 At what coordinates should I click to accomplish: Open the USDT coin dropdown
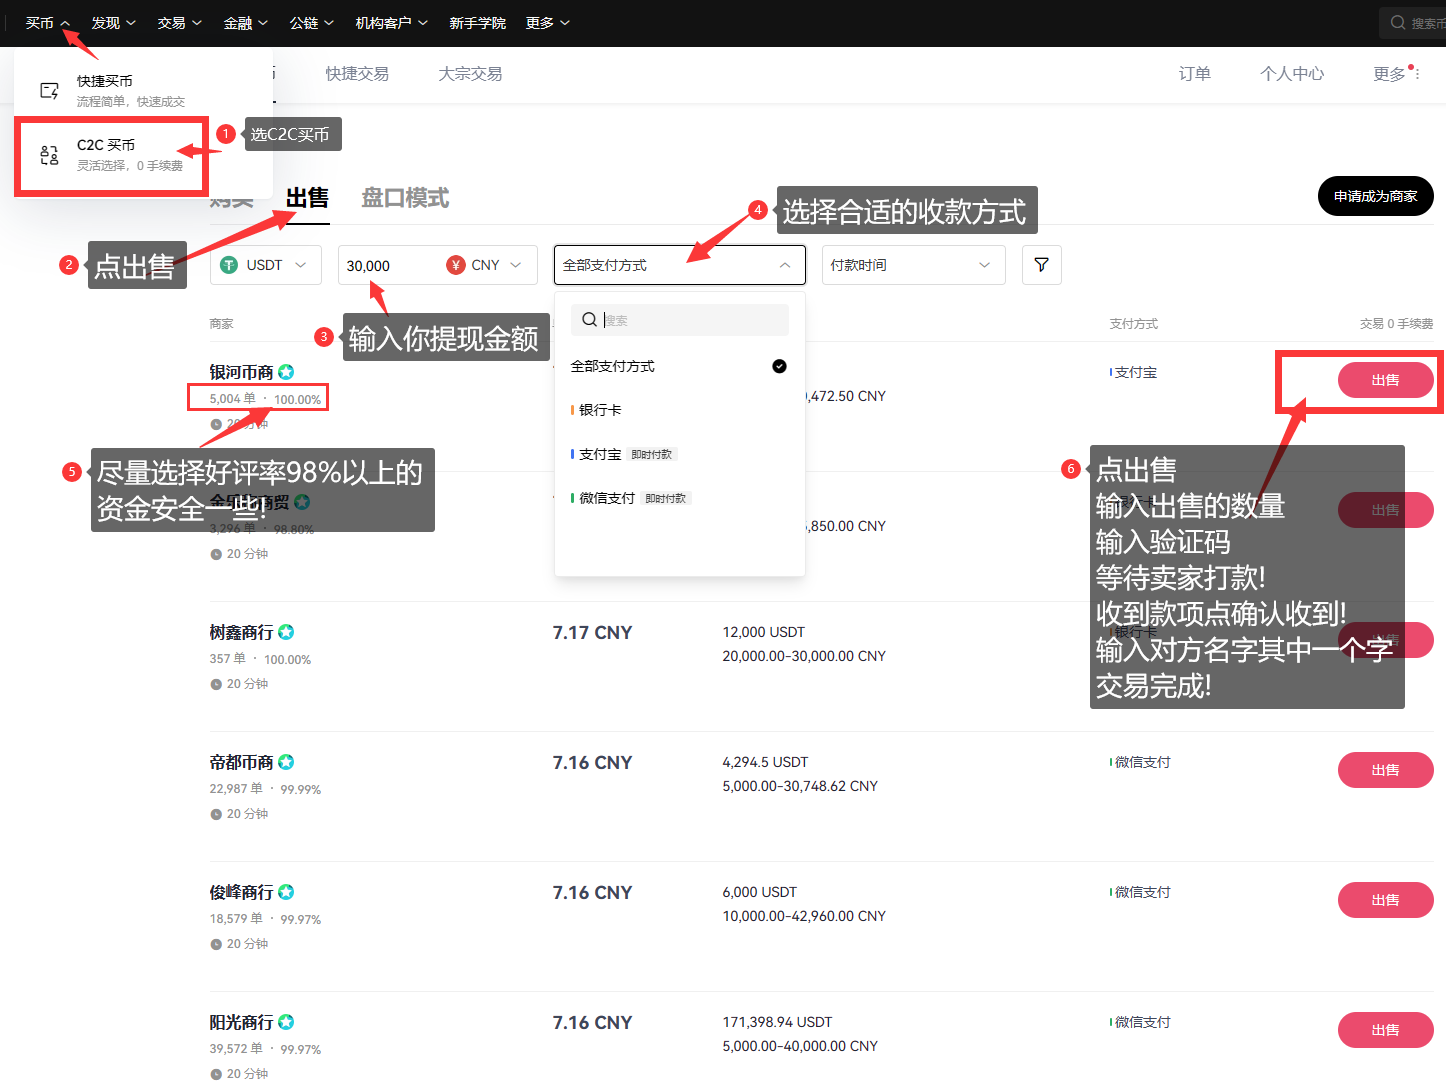pos(266,265)
